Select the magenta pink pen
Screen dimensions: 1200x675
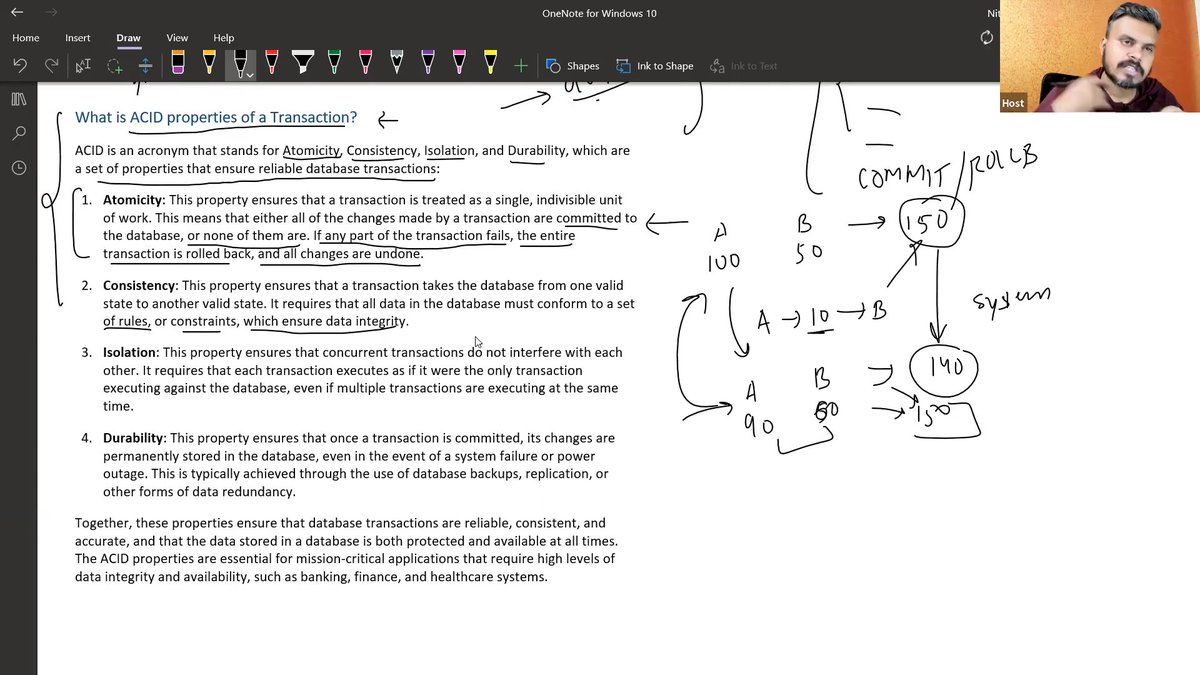point(459,64)
